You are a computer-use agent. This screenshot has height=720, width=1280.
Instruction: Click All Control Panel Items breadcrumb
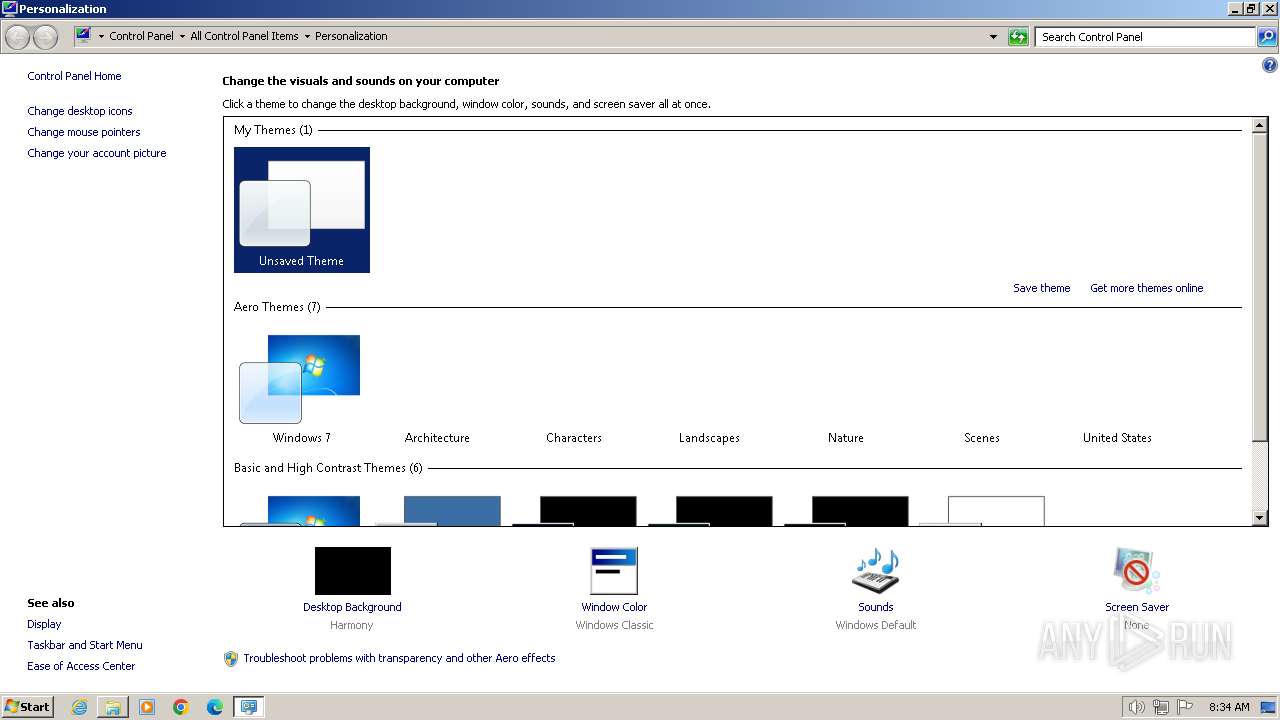click(244, 36)
